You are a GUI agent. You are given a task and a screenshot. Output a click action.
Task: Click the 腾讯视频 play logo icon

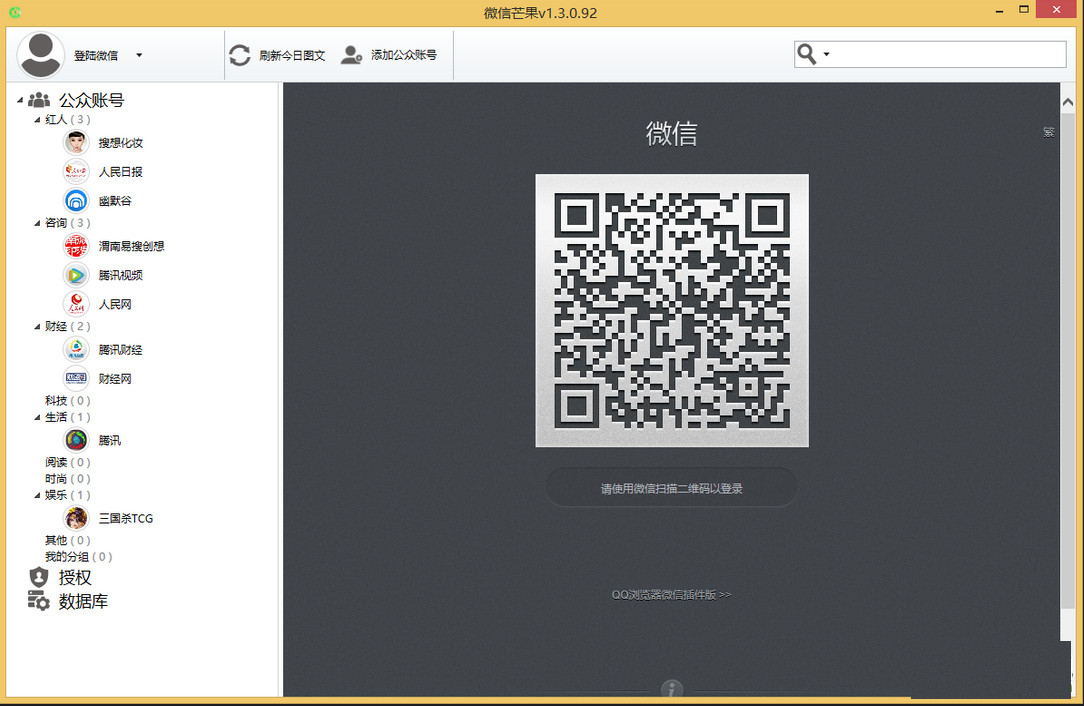click(76, 275)
